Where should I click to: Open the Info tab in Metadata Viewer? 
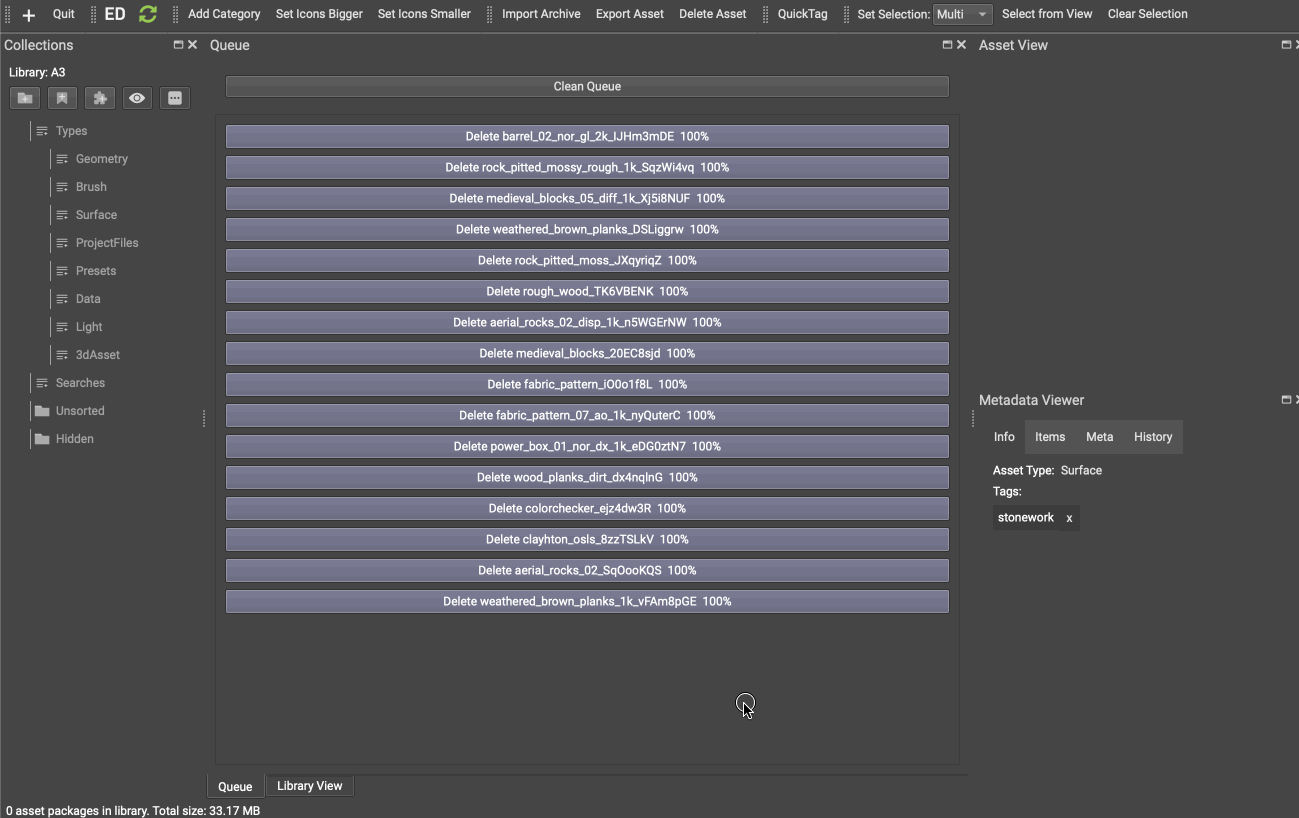(x=1004, y=437)
